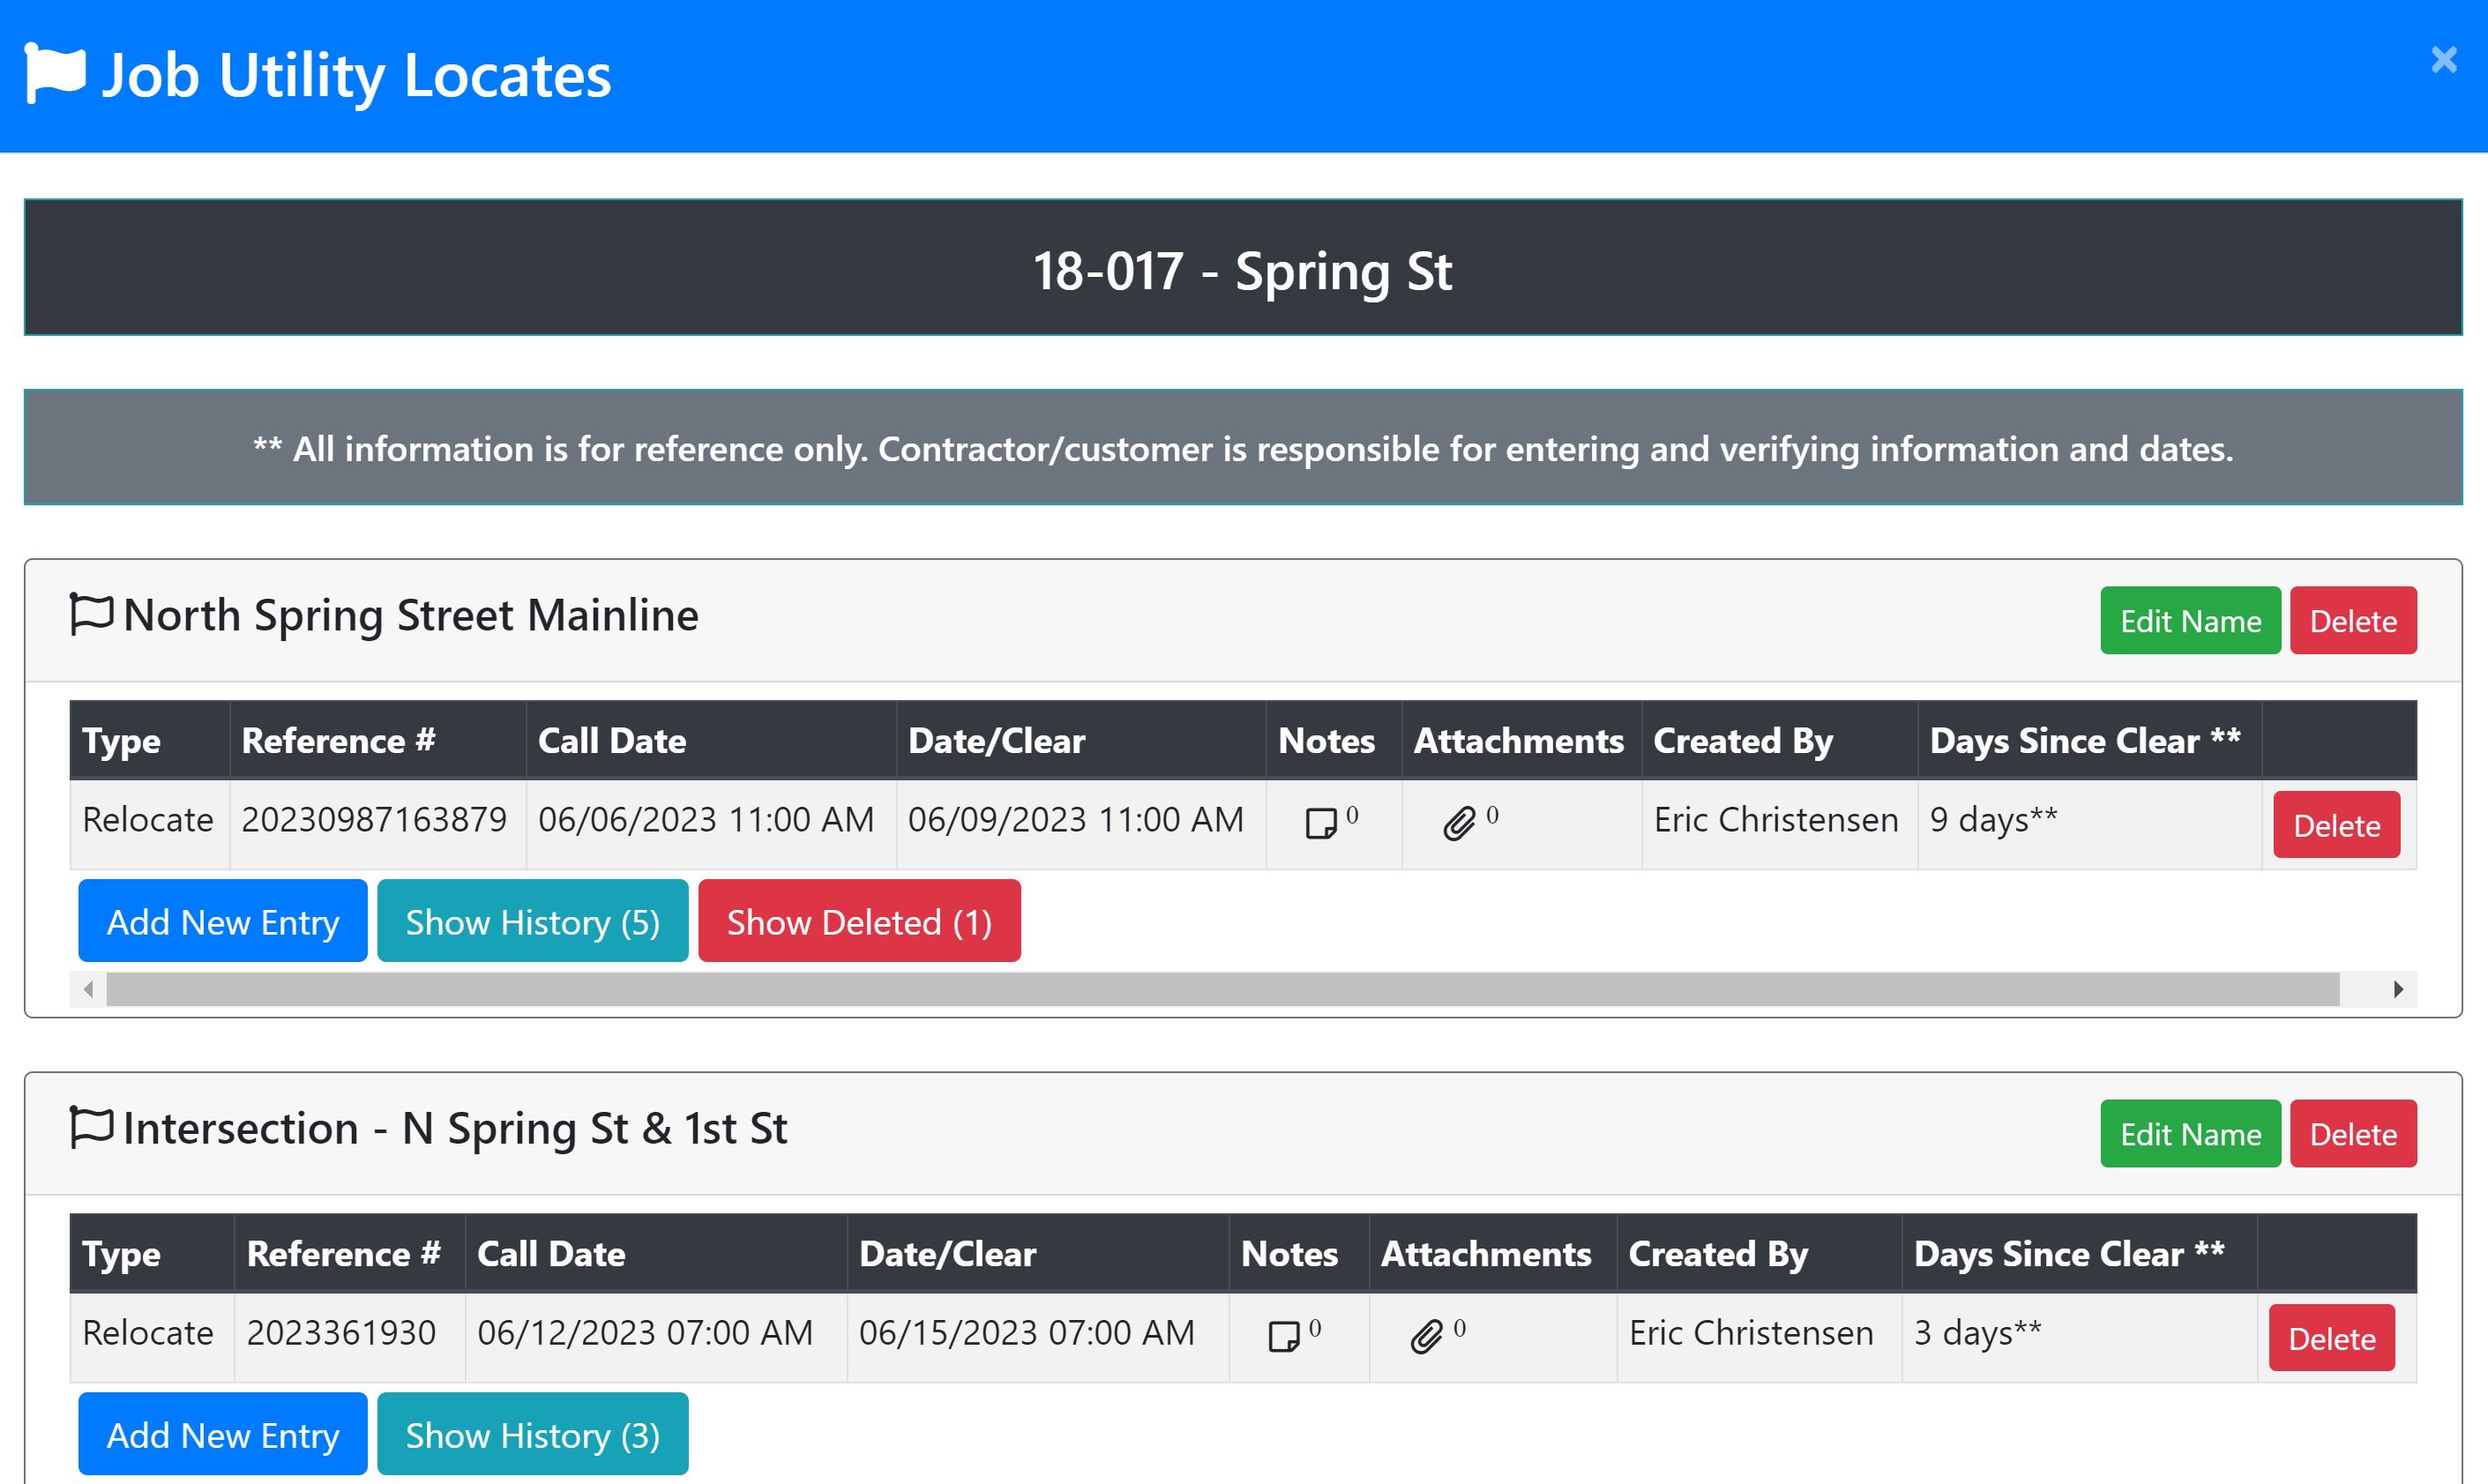Close the Job Utility Locates dialog

(2443, 60)
